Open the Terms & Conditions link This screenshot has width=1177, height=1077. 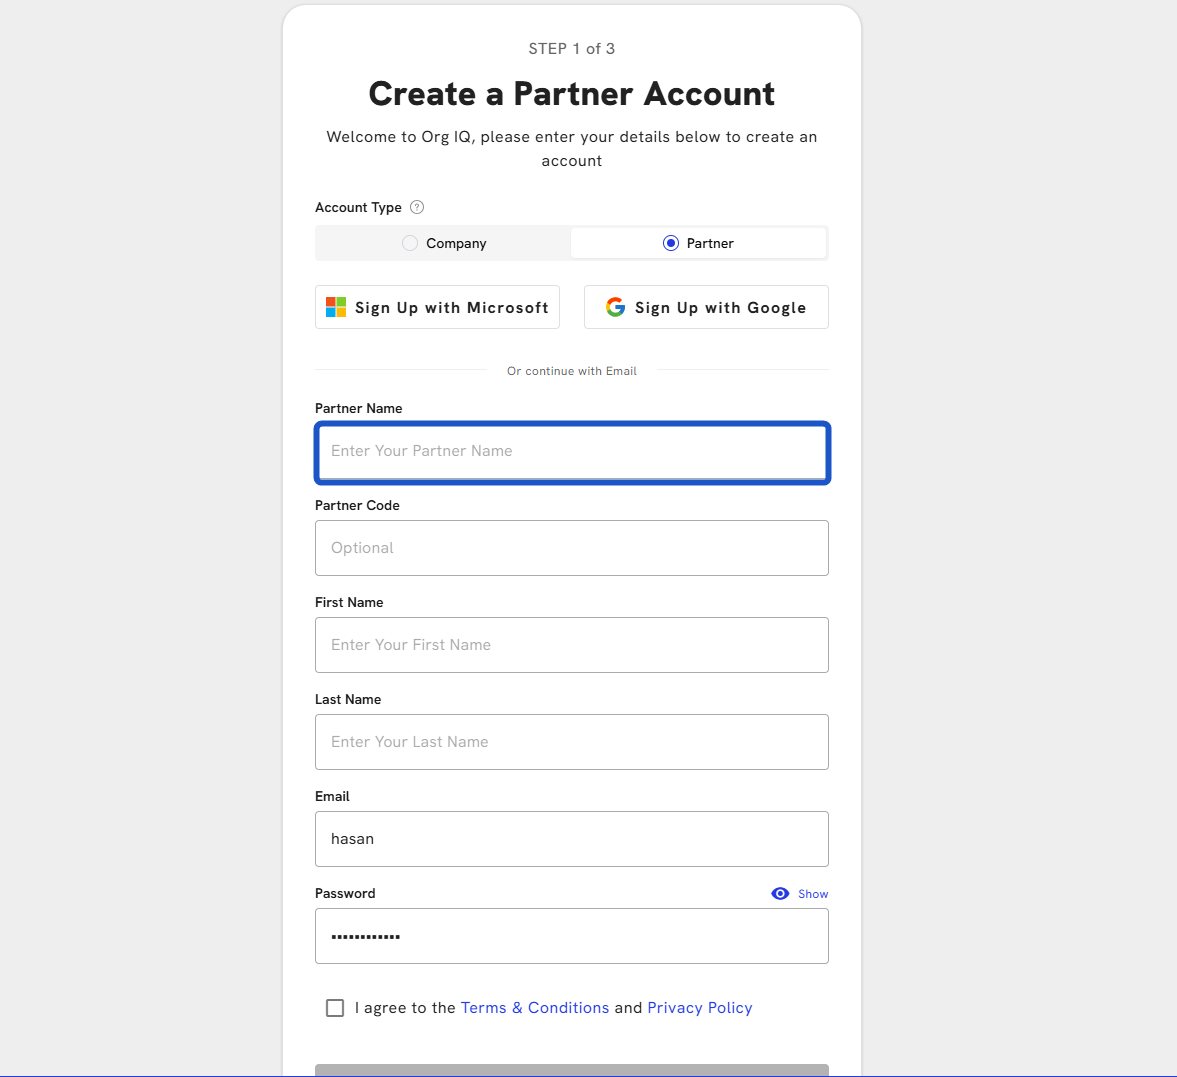[534, 1008]
